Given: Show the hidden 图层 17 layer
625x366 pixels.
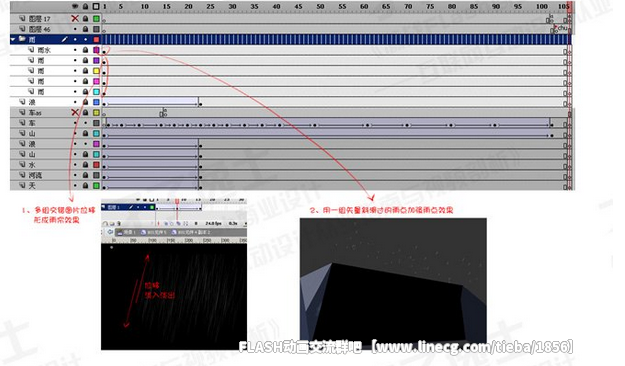Looking at the screenshot, I should pos(75,18).
